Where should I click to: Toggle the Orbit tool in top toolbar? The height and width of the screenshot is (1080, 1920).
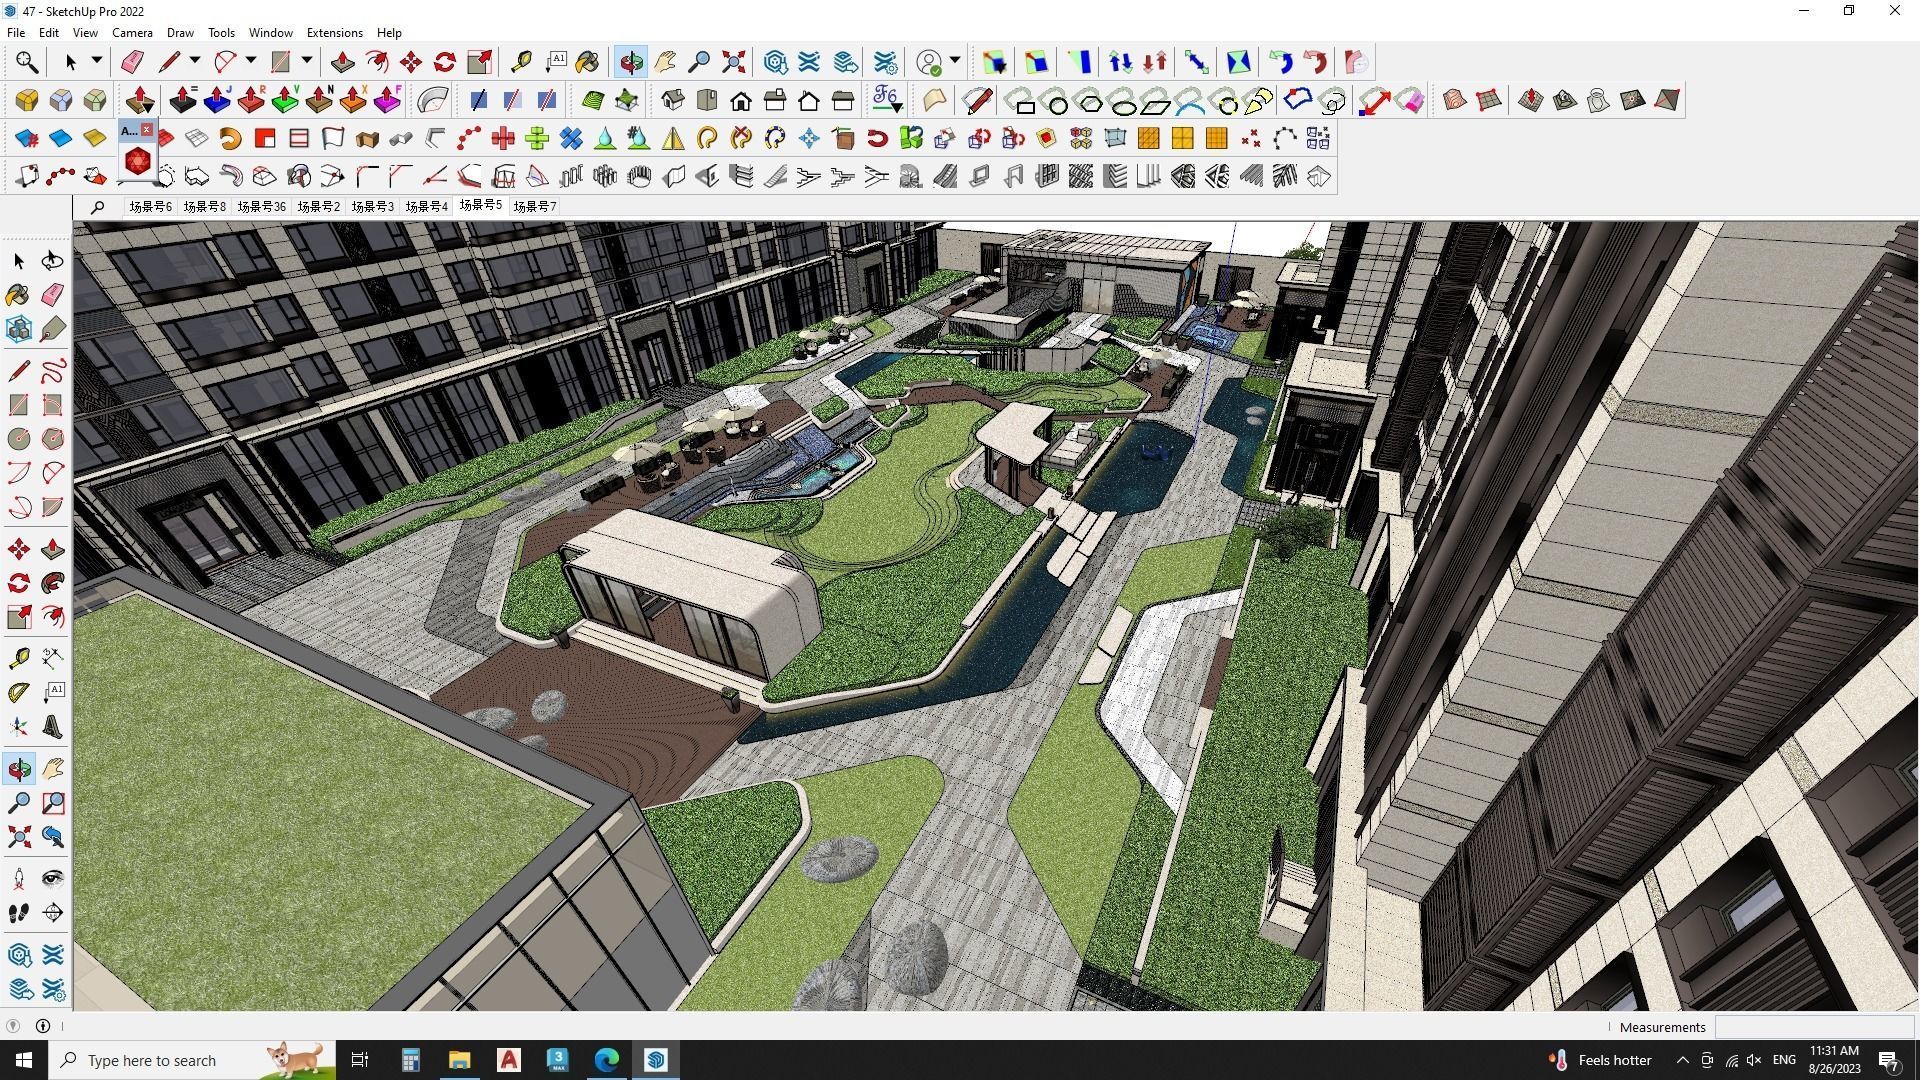click(x=631, y=62)
